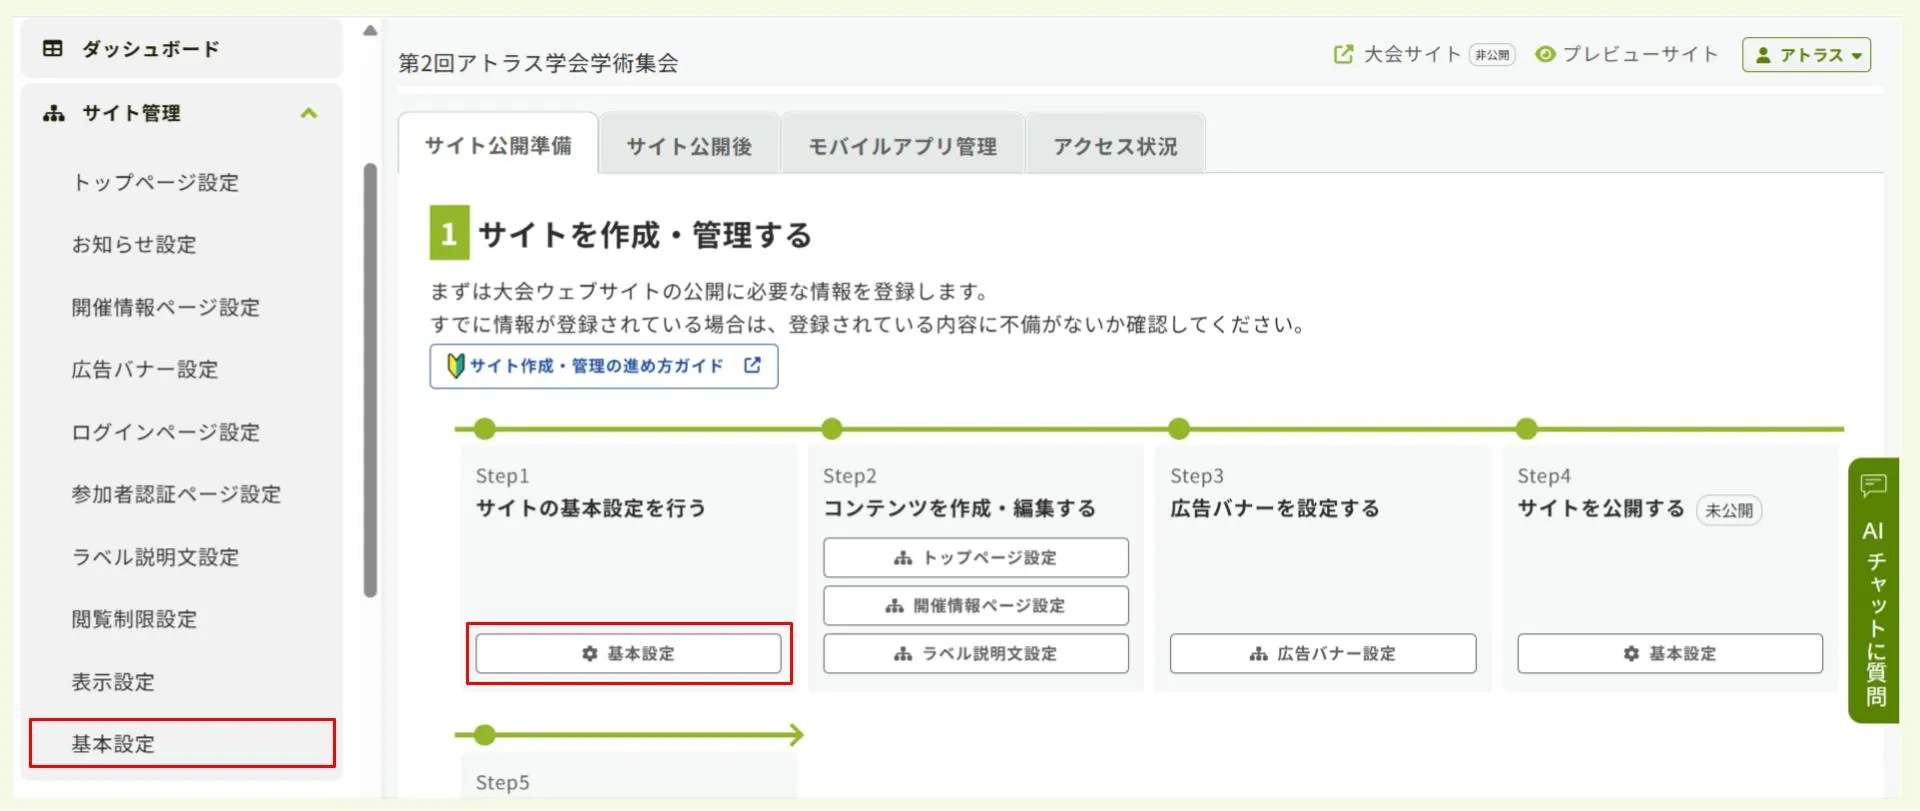Open ラベル説明文設定 in sidebar
Screen dimensions: 1920x811
pos(155,557)
